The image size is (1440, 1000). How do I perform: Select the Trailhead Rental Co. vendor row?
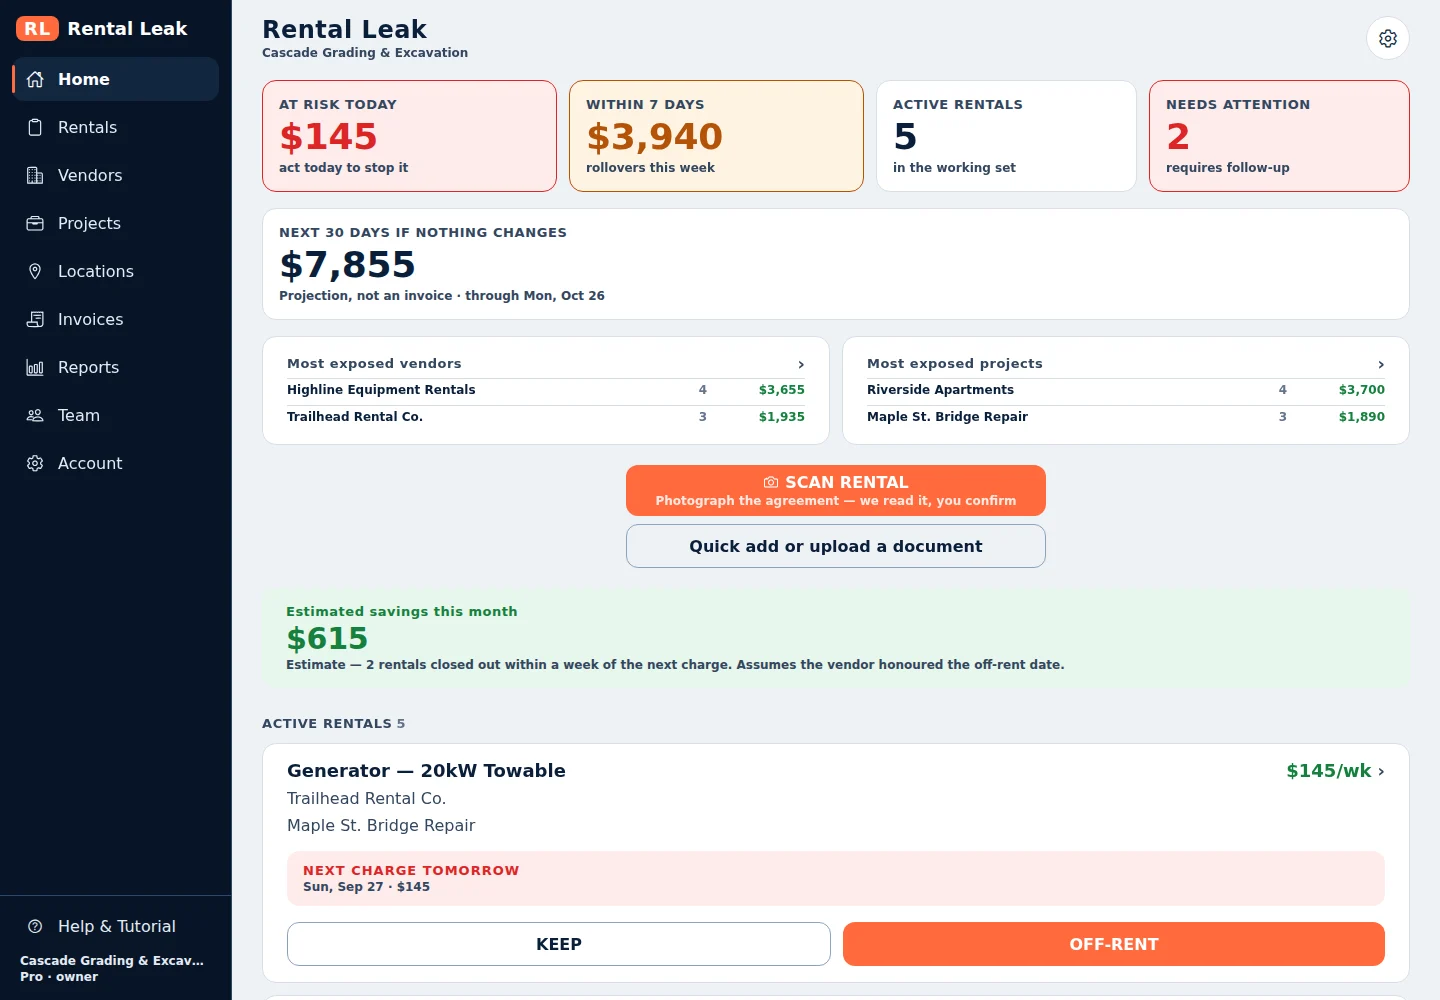[x=546, y=417]
